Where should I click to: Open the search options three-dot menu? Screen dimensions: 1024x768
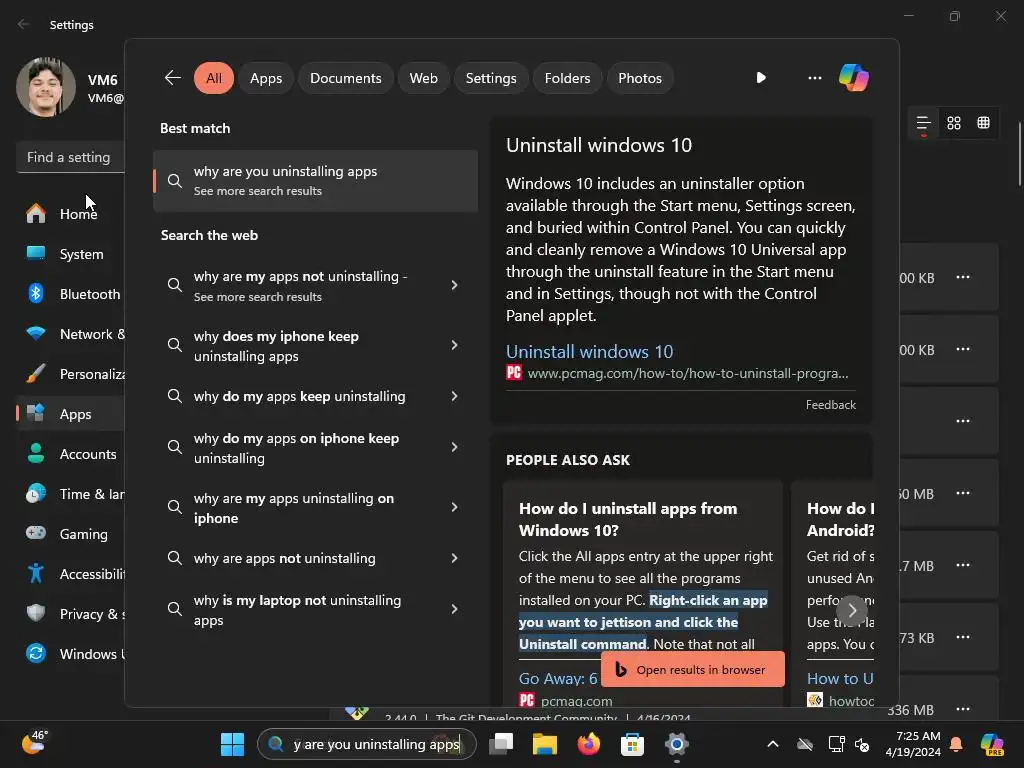pyautogui.click(x=814, y=78)
